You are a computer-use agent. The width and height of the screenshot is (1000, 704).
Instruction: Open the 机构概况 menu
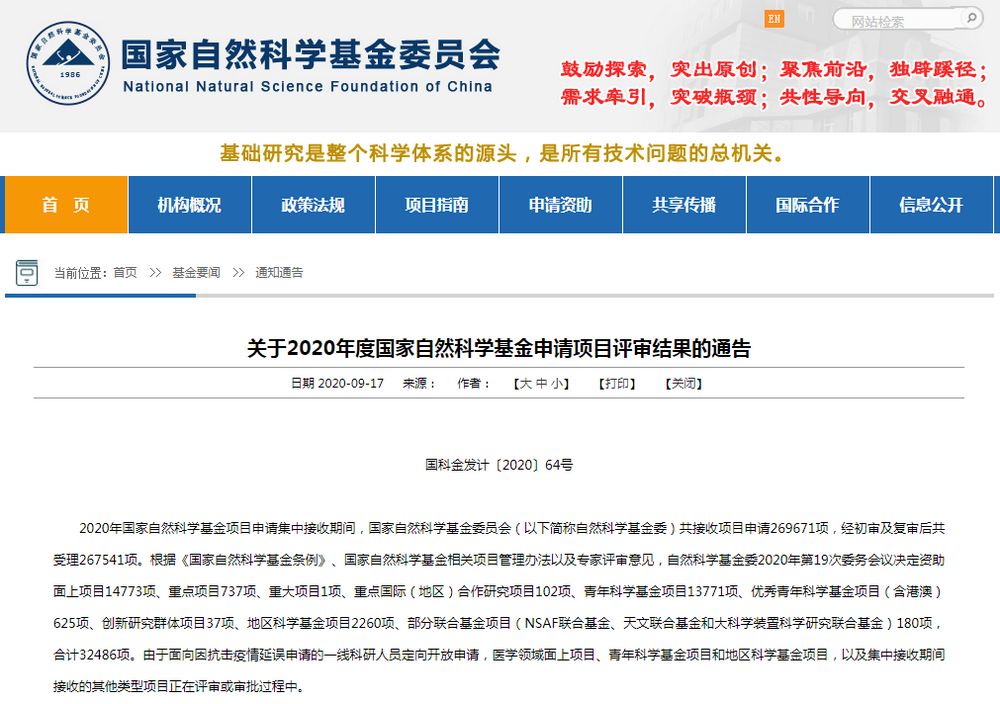(x=189, y=205)
